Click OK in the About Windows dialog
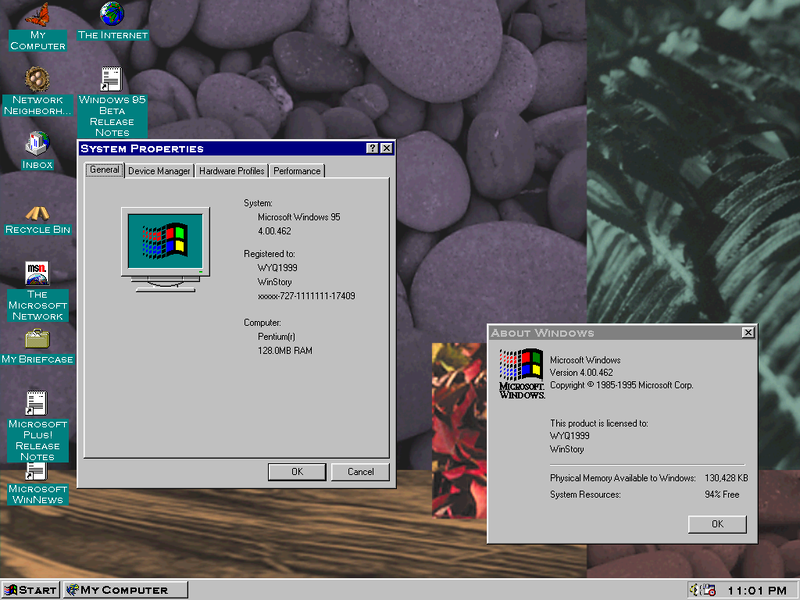This screenshot has width=800, height=600. pyautogui.click(x=716, y=524)
